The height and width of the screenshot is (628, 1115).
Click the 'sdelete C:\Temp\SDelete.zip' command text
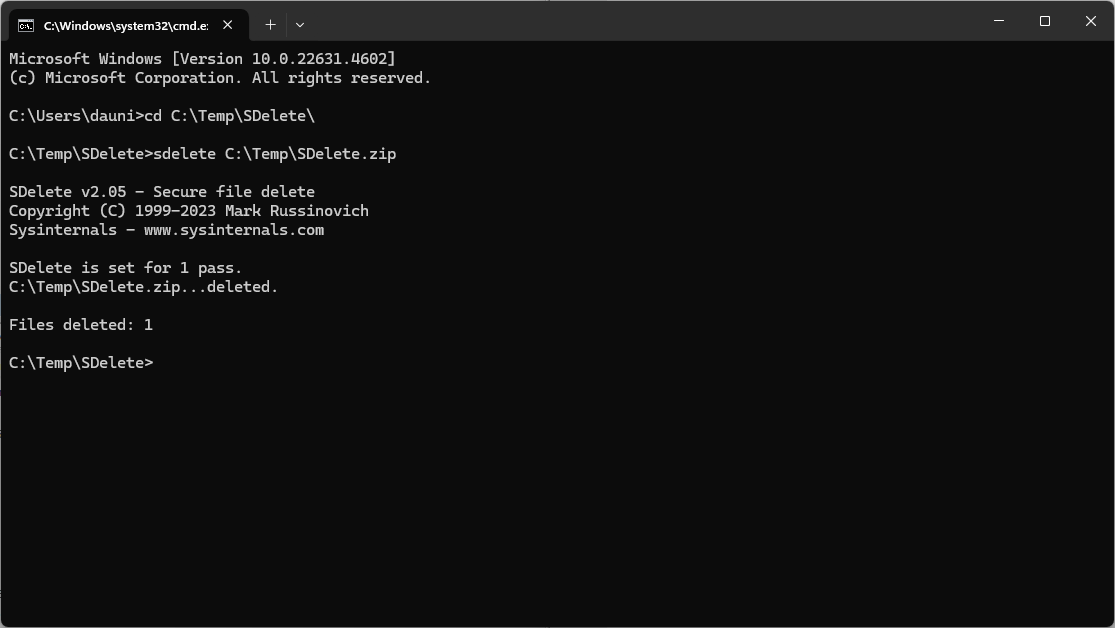pyautogui.click(x=274, y=154)
